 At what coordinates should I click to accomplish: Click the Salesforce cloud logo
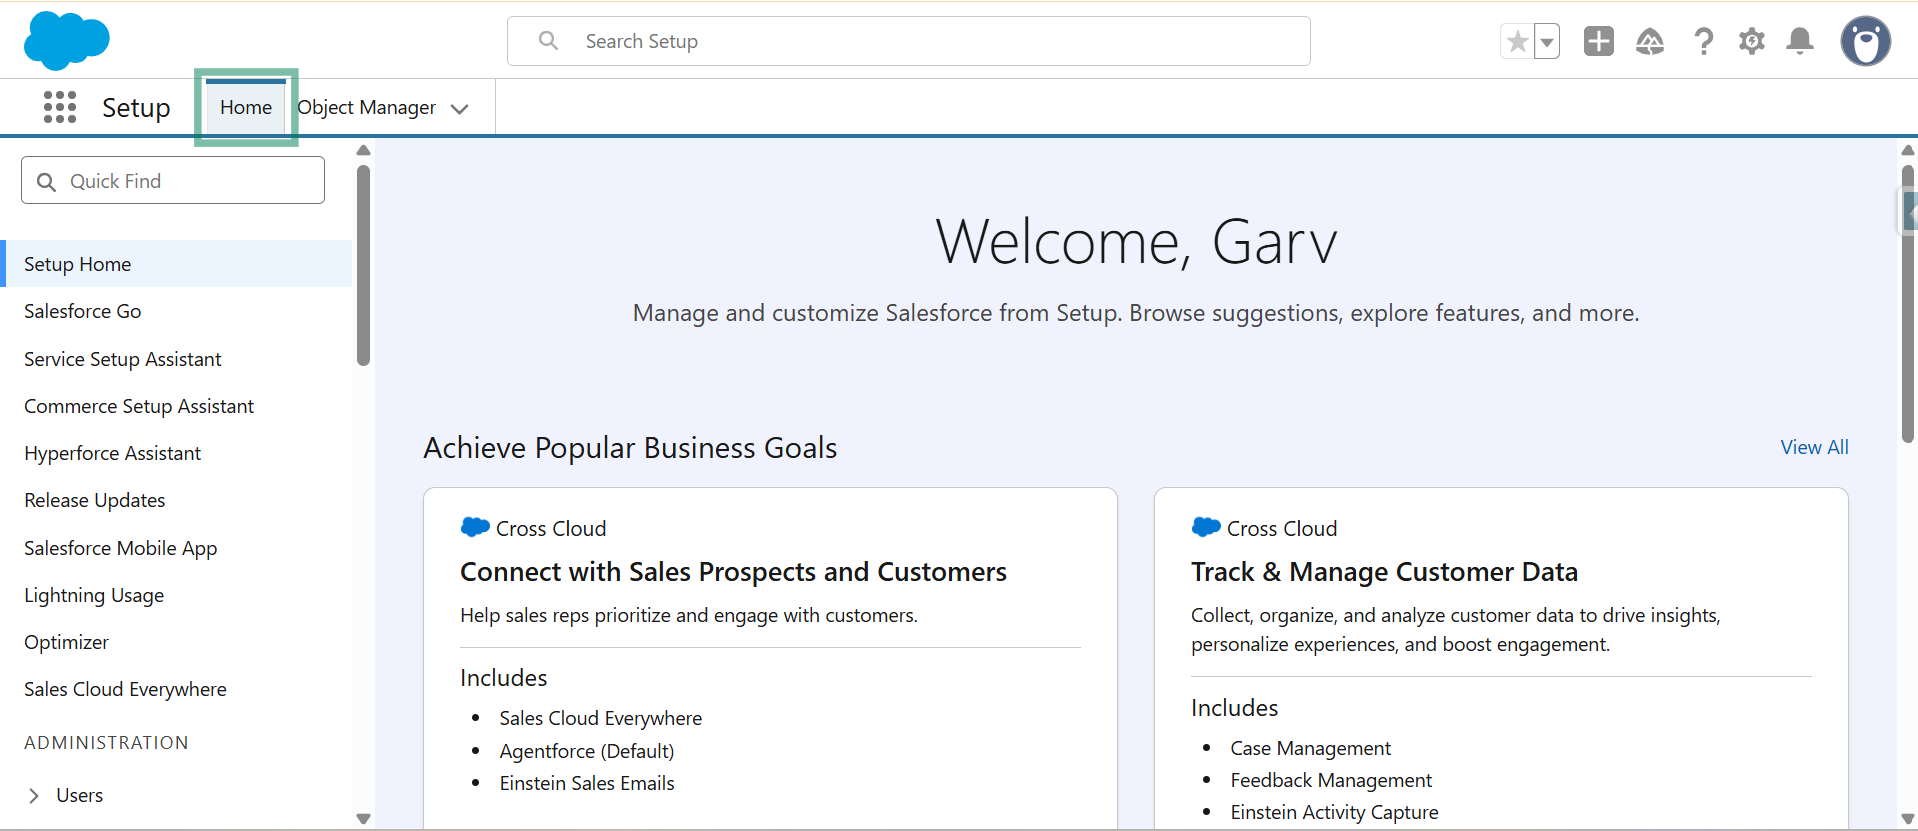(66, 41)
